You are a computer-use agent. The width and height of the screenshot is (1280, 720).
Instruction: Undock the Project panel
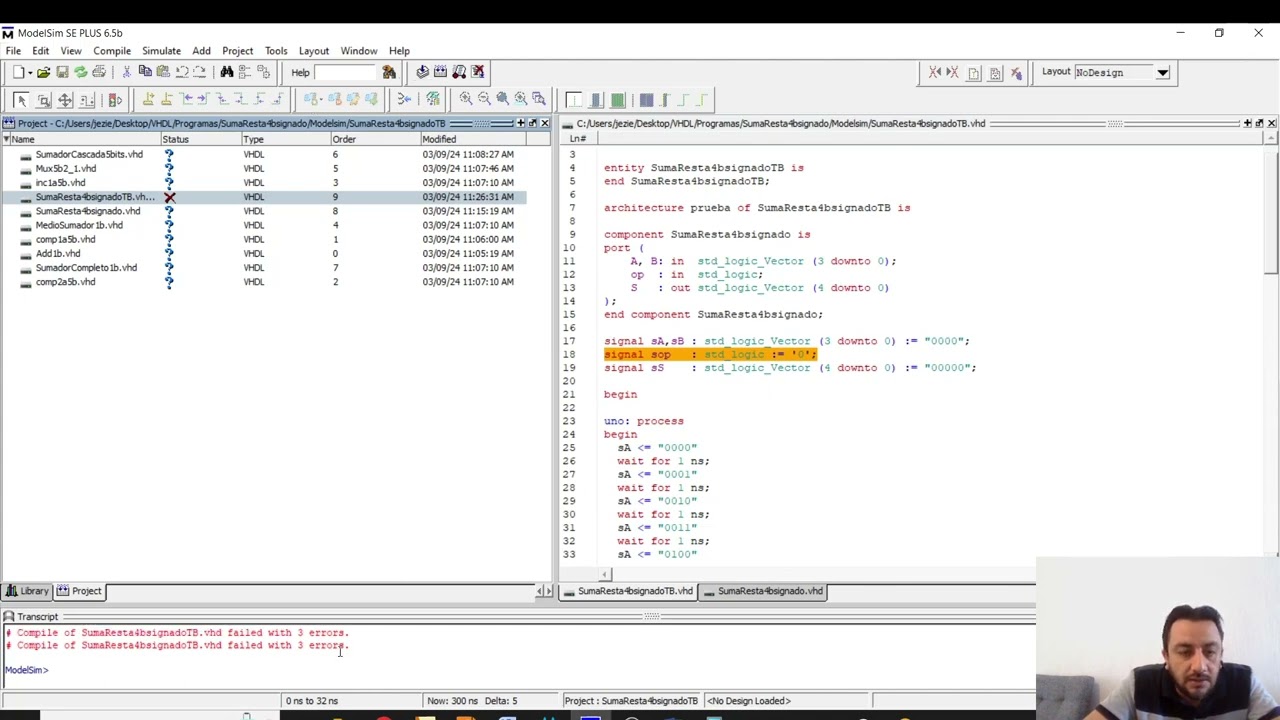point(533,123)
